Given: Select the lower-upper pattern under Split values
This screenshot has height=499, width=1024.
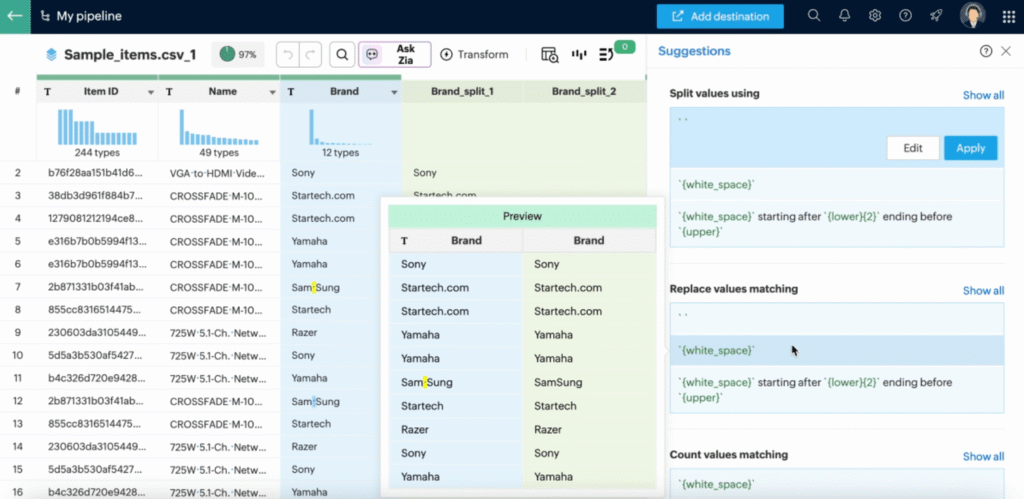Looking at the screenshot, I should click(x=837, y=224).
